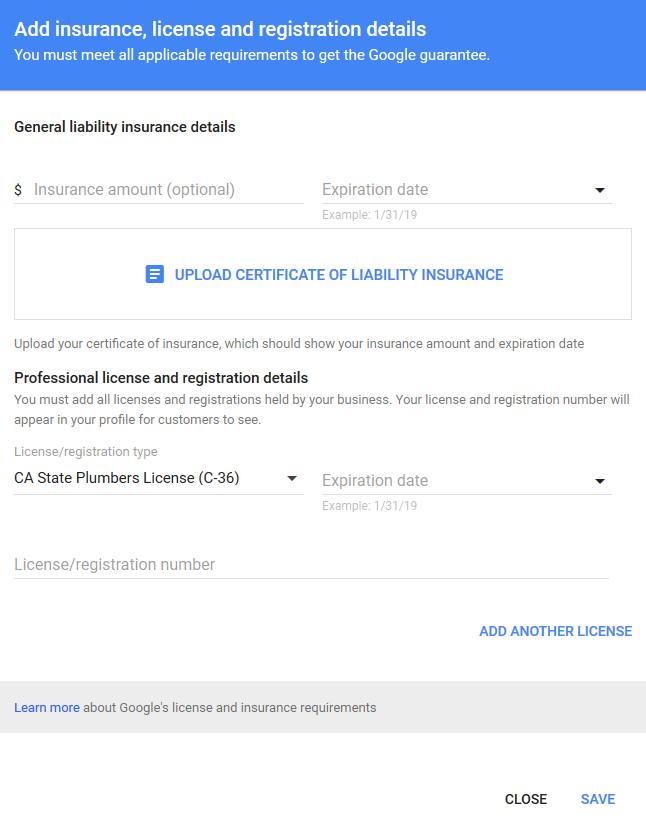This screenshot has height=818, width=646.
Task: Open the Learn more link
Action: click(47, 707)
